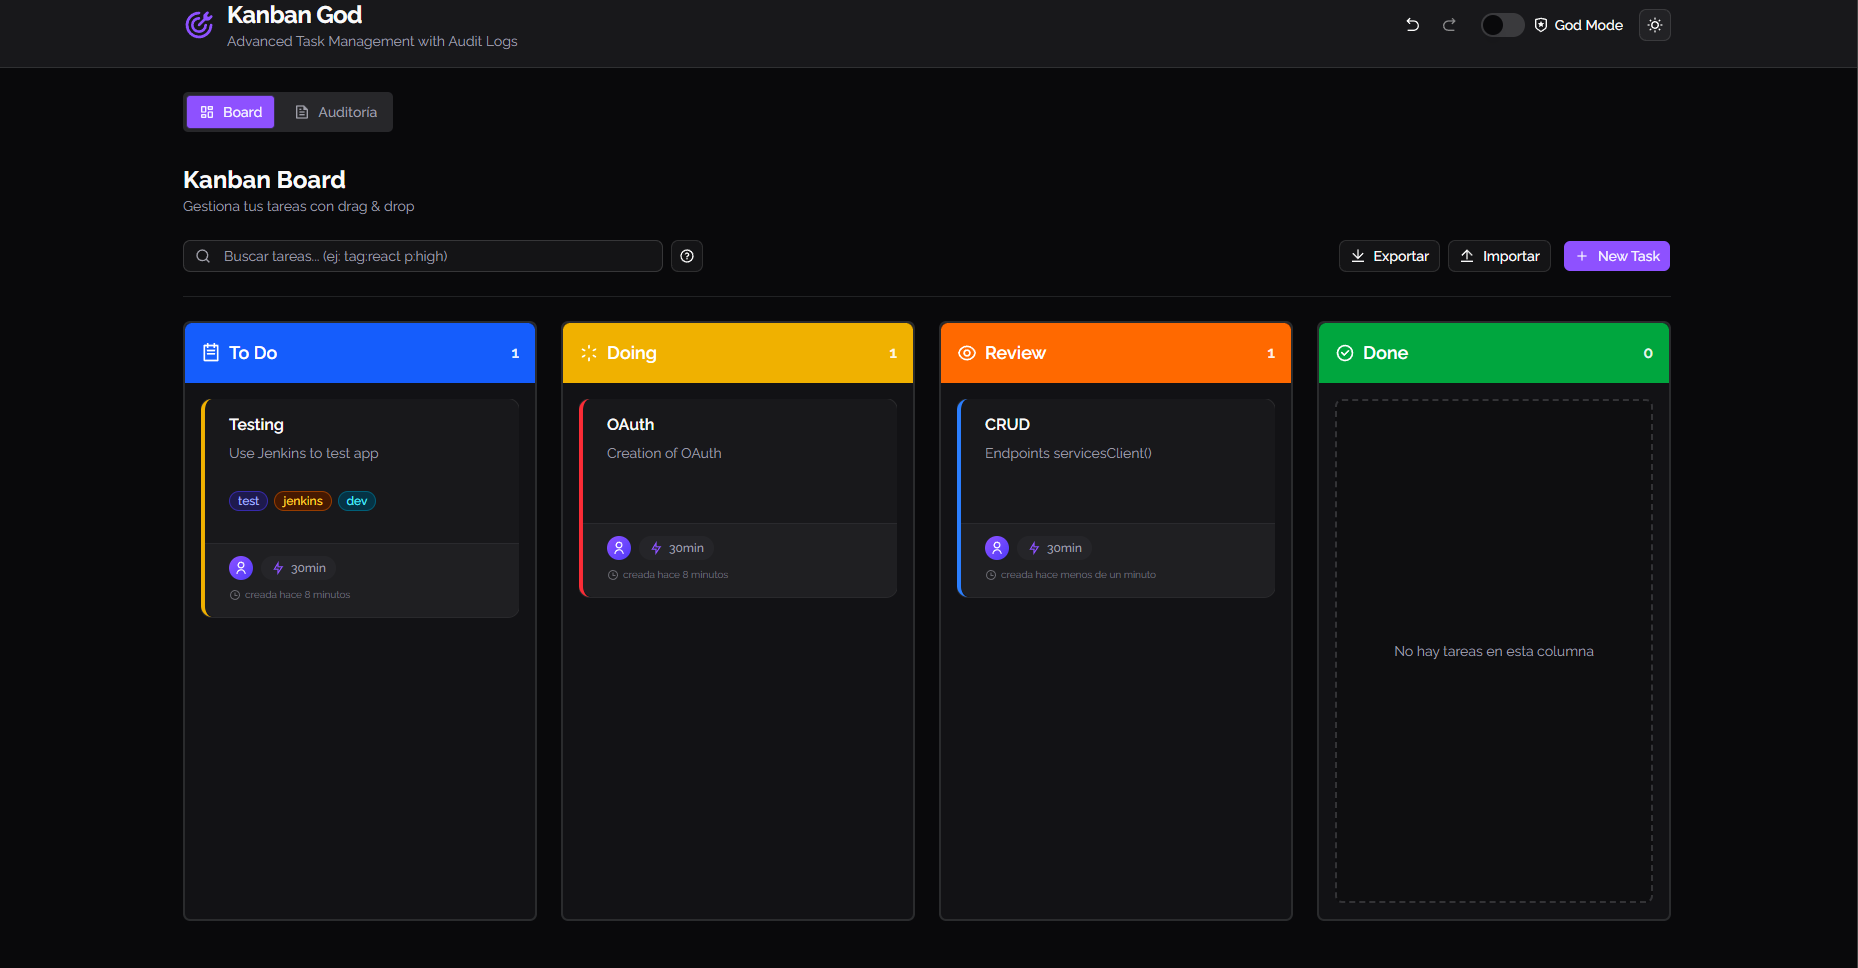Create a task with New Task

pos(1616,256)
